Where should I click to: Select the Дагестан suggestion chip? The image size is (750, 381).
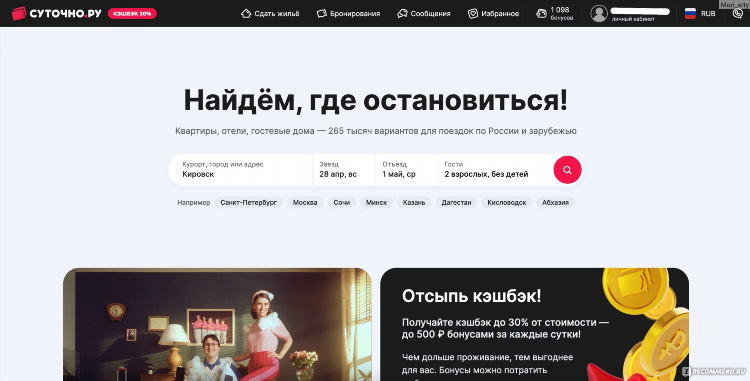[456, 203]
